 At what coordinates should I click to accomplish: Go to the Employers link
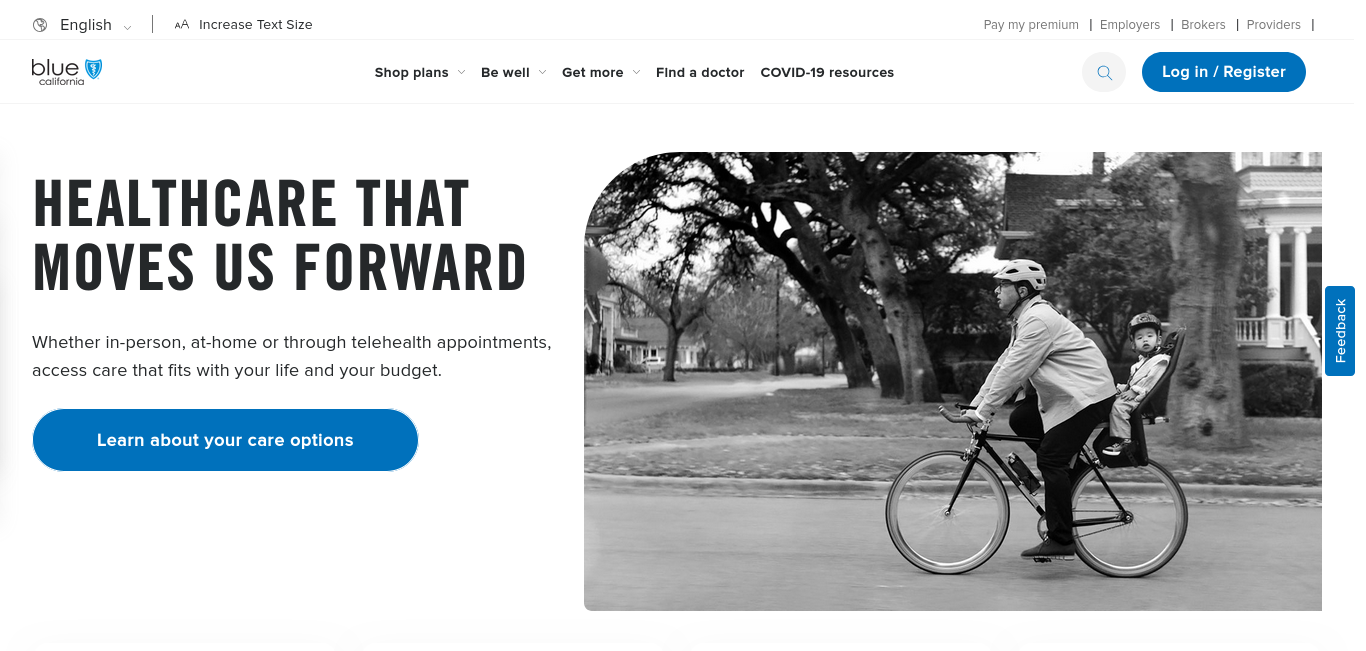pyautogui.click(x=1130, y=25)
